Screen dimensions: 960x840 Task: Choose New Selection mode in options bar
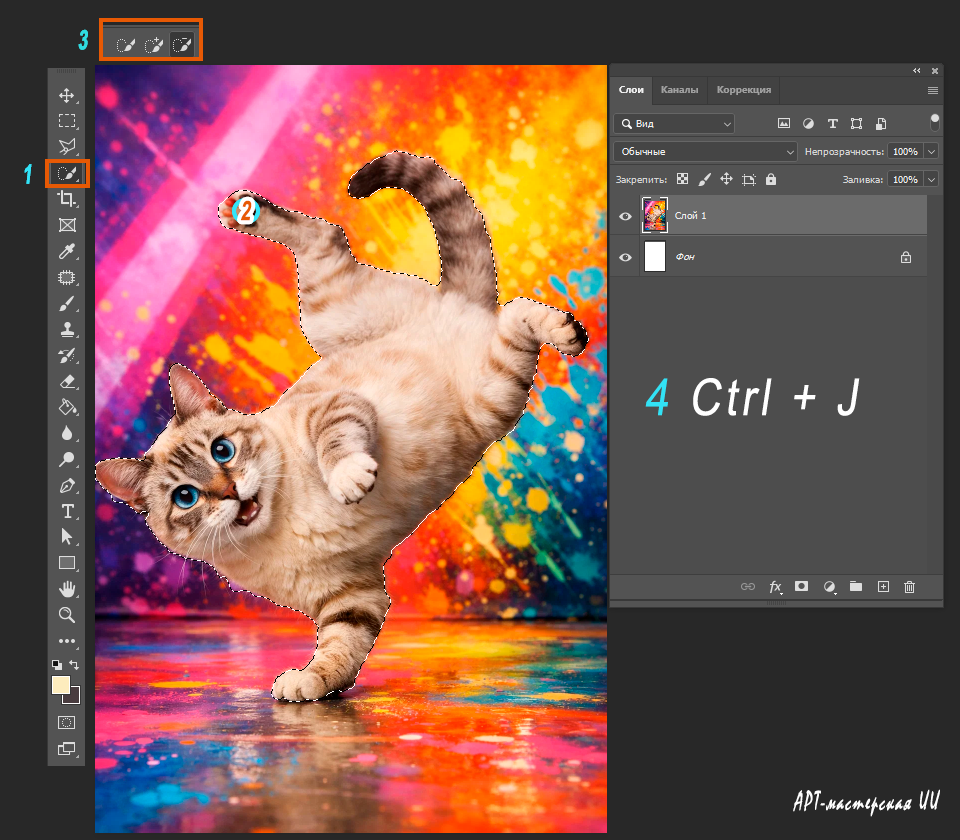tap(125, 45)
